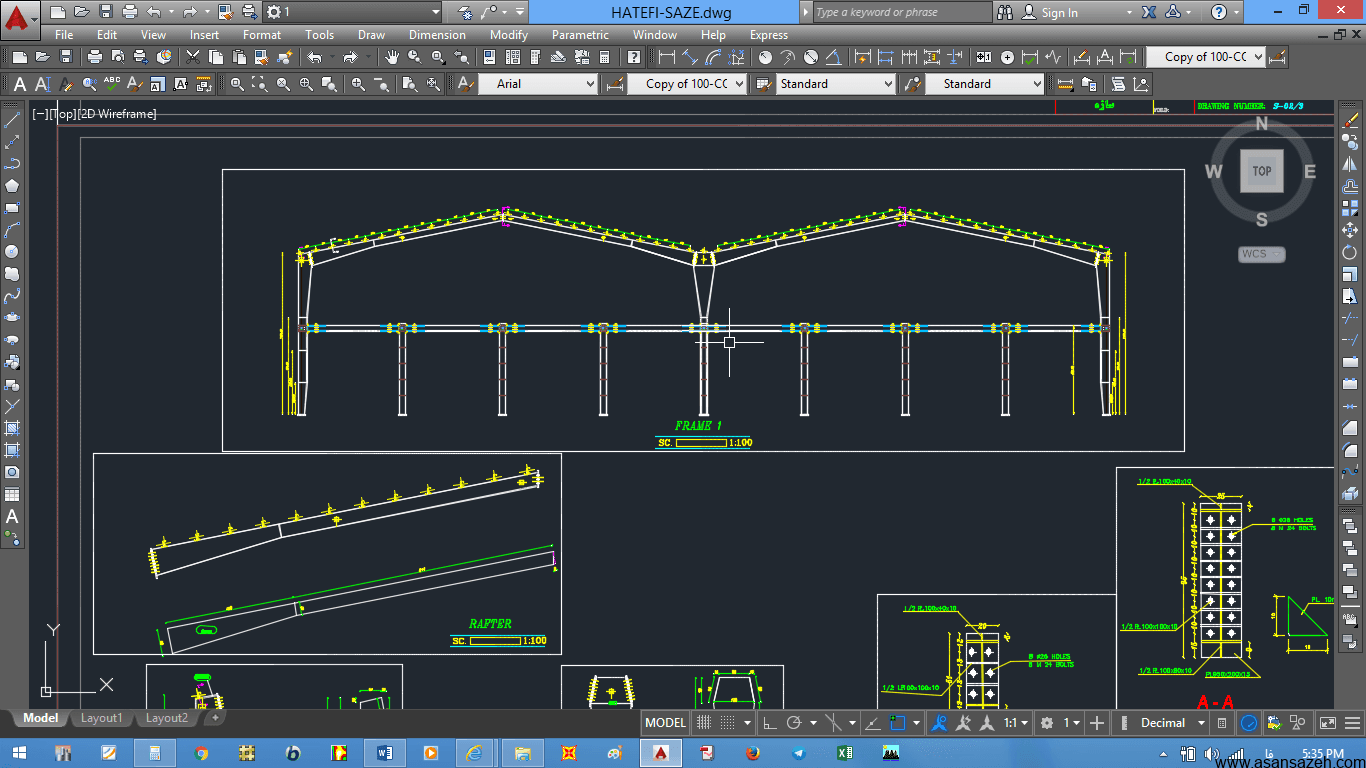This screenshot has height=768, width=1366.
Task: Activate the Pan (hand) tool
Action: coord(391,57)
